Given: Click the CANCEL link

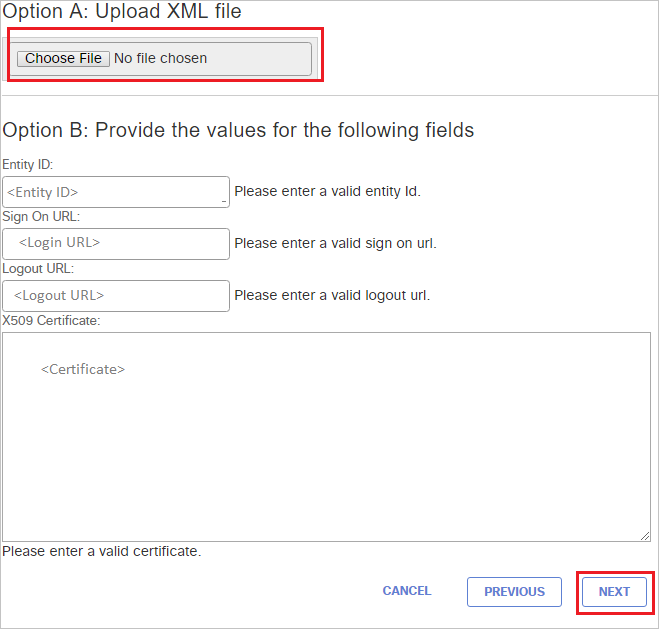Looking at the screenshot, I should click(407, 591).
